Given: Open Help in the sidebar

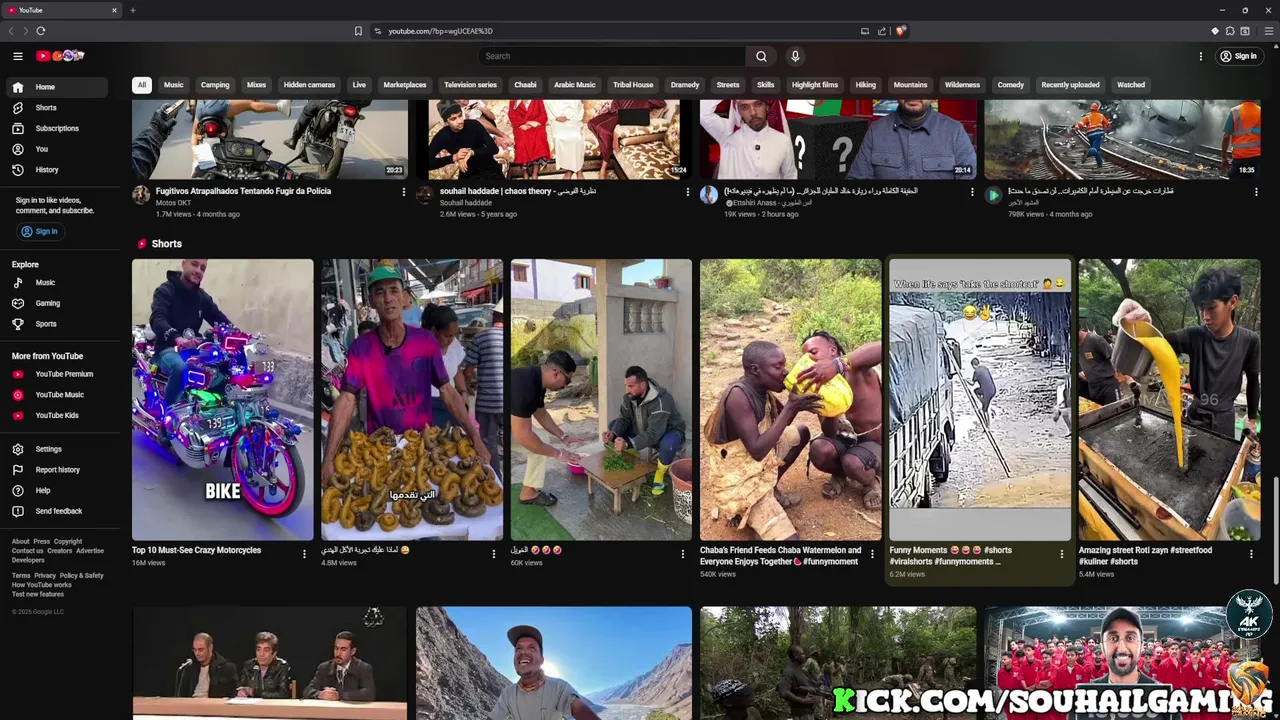Looking at the screenshot, I should 56,491.
